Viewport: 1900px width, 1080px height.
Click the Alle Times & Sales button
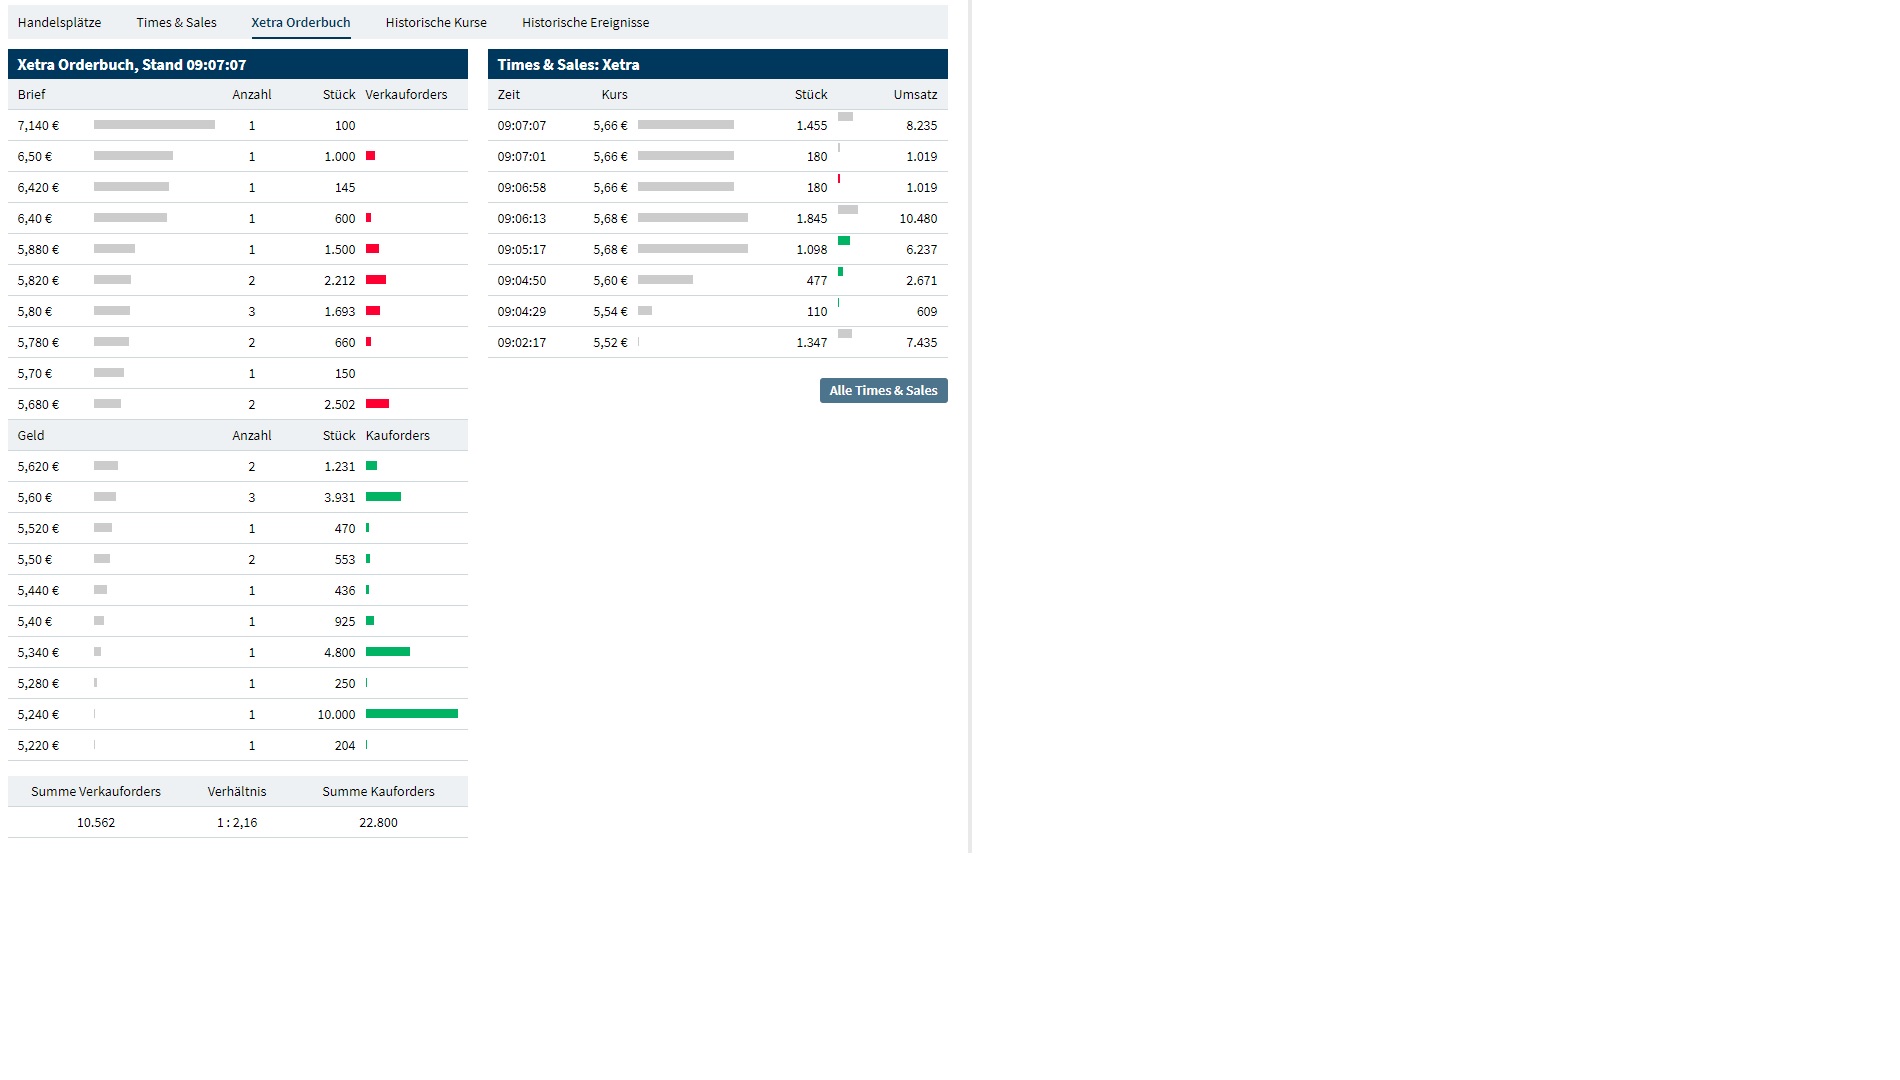coord(883,390)
